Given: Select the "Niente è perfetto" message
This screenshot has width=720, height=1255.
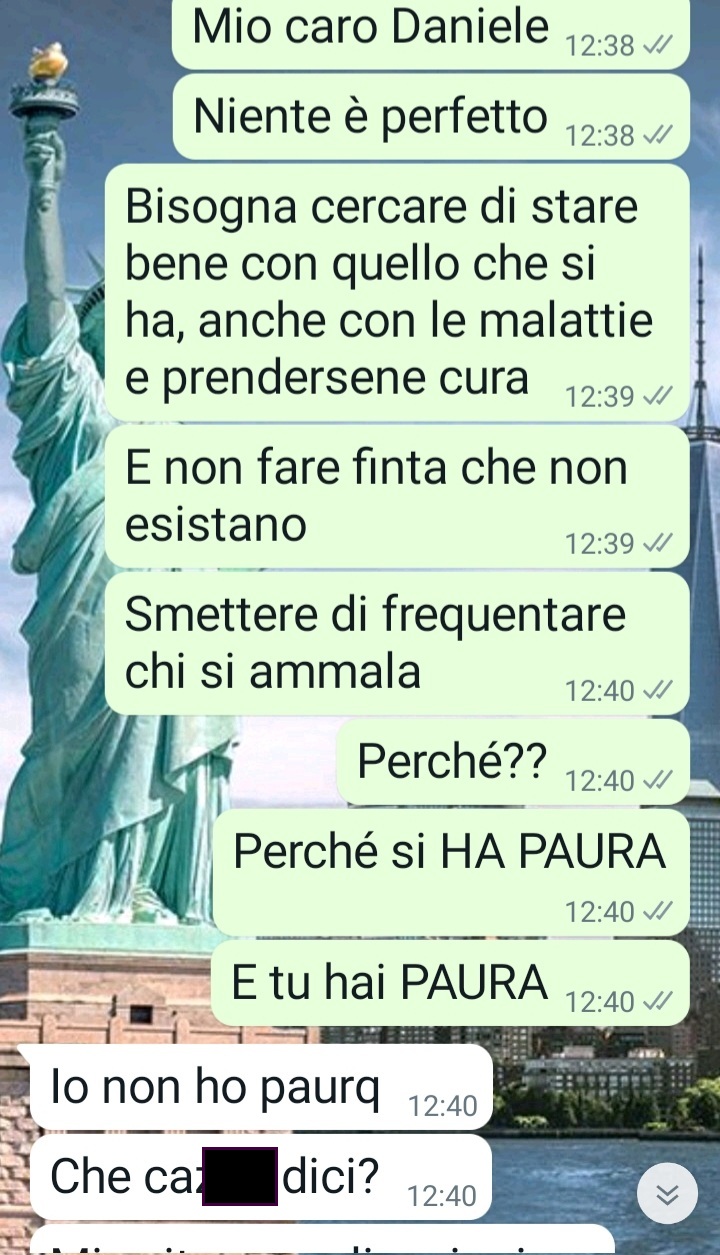Looking at the screenshot, I should click(431, 117).
